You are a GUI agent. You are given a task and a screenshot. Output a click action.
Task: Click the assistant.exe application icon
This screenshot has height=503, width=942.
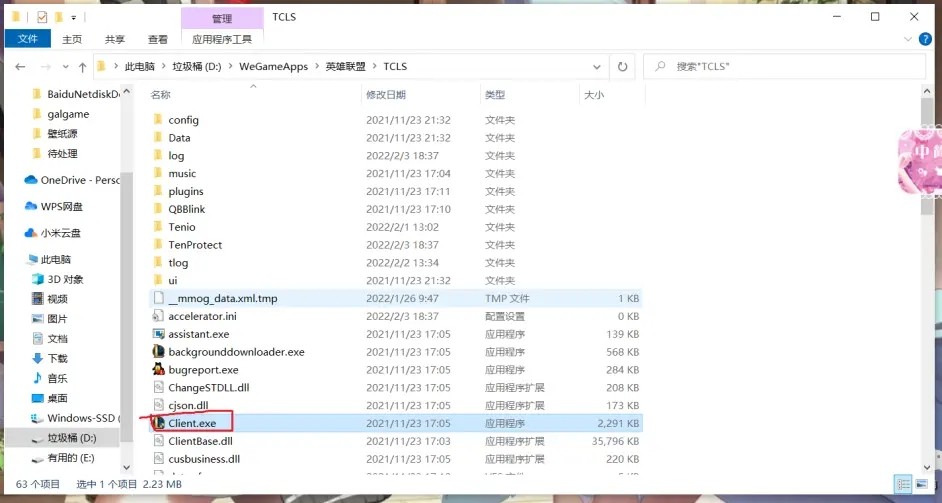pyautogui.click(x=159, y=334)
